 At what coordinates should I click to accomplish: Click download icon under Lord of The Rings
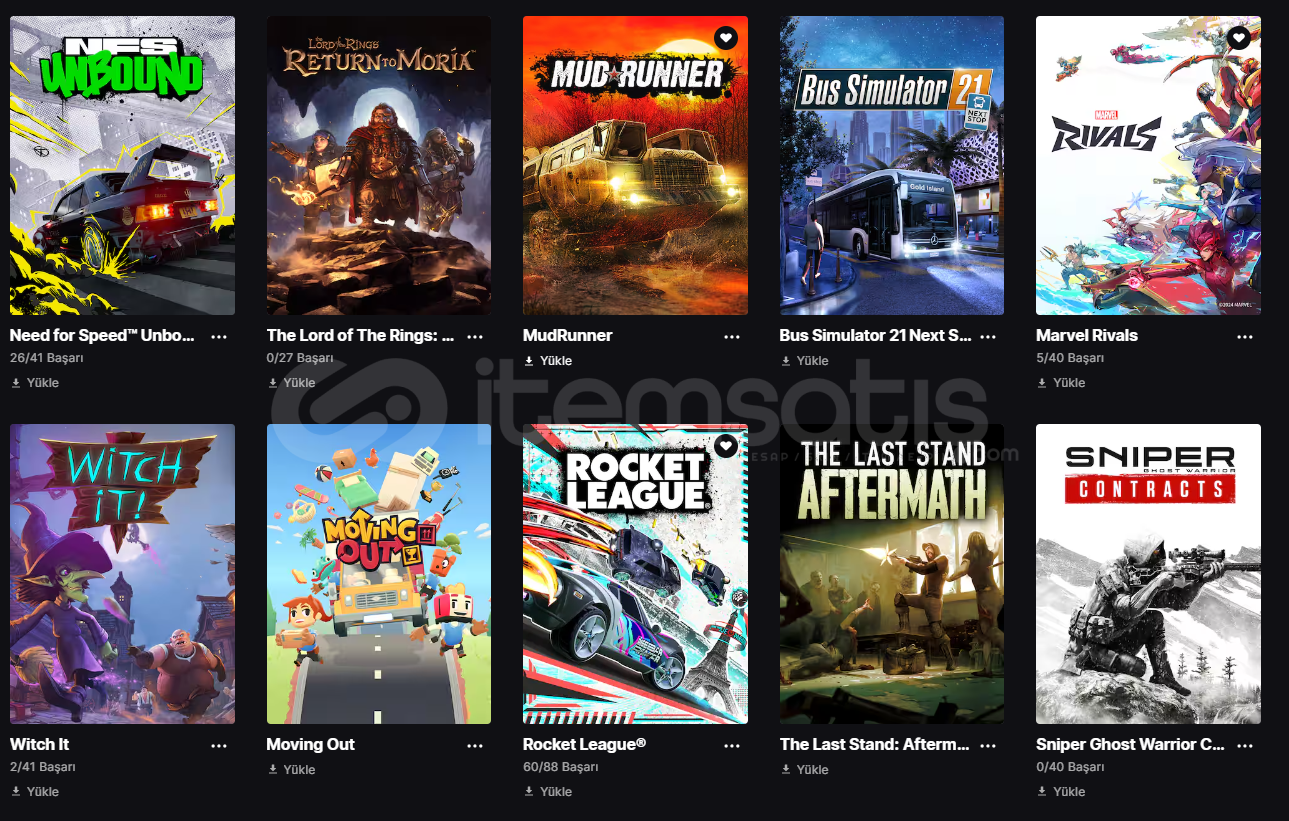pyautogui.click(x=272, y=383)
